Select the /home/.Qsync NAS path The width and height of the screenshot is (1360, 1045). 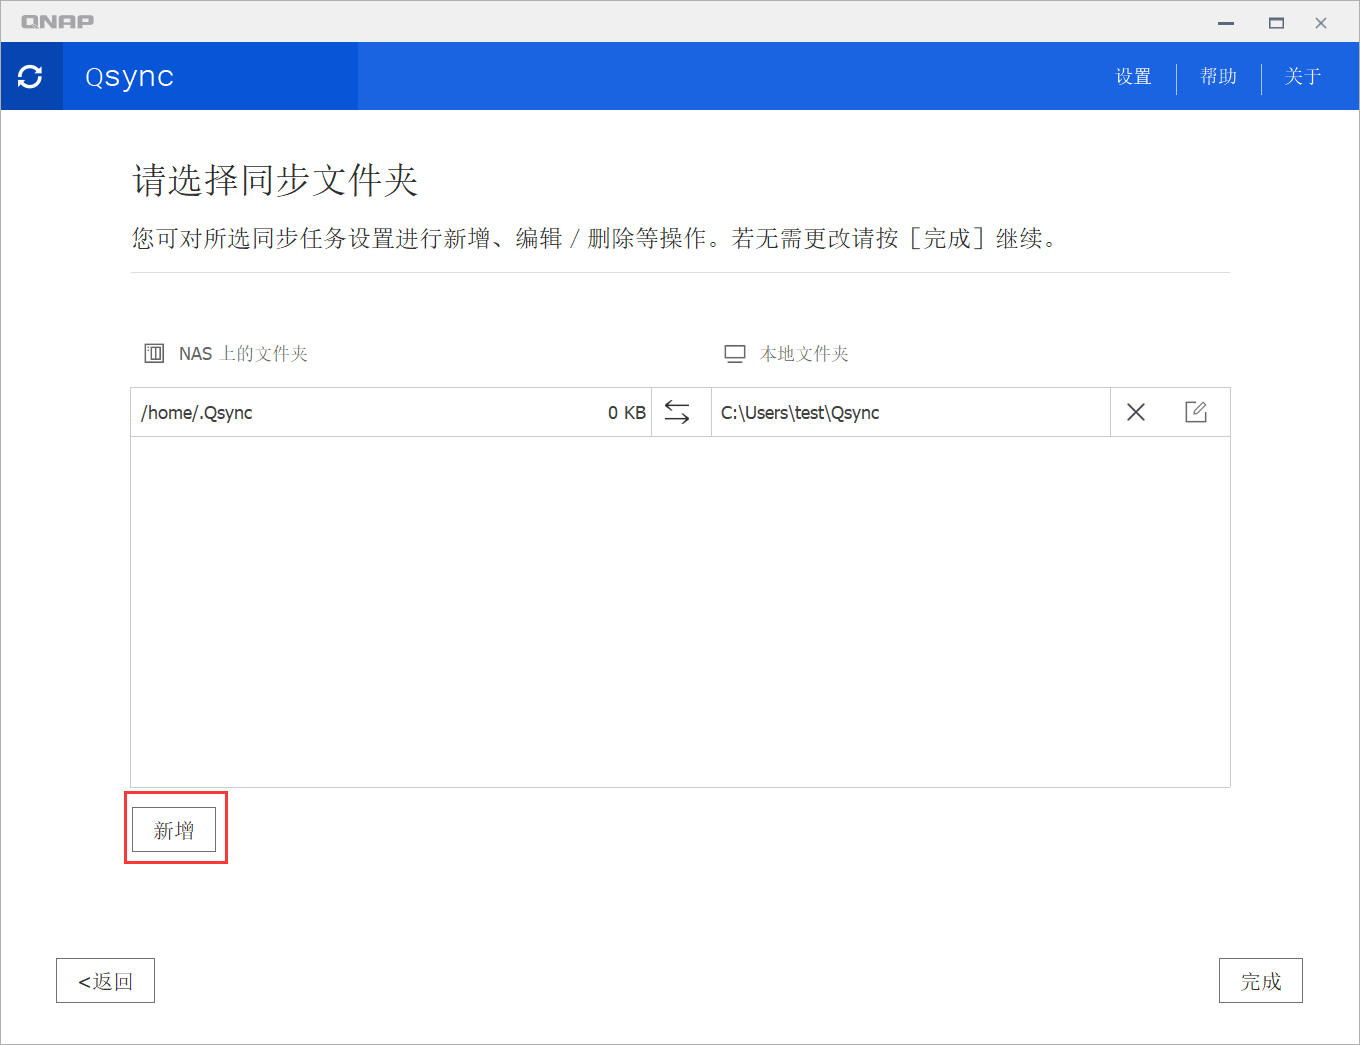pyautogui.click(x=197, y=413)
